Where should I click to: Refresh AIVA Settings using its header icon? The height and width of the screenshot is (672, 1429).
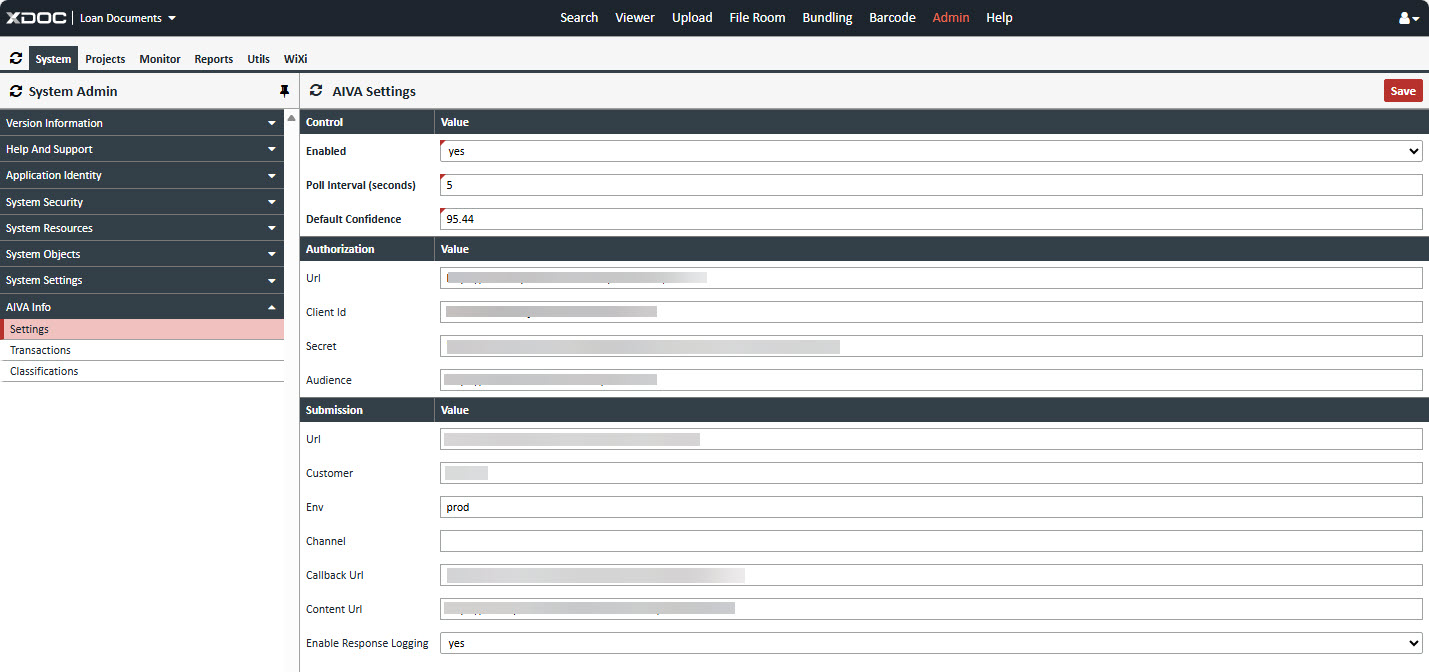pos(316,91)
